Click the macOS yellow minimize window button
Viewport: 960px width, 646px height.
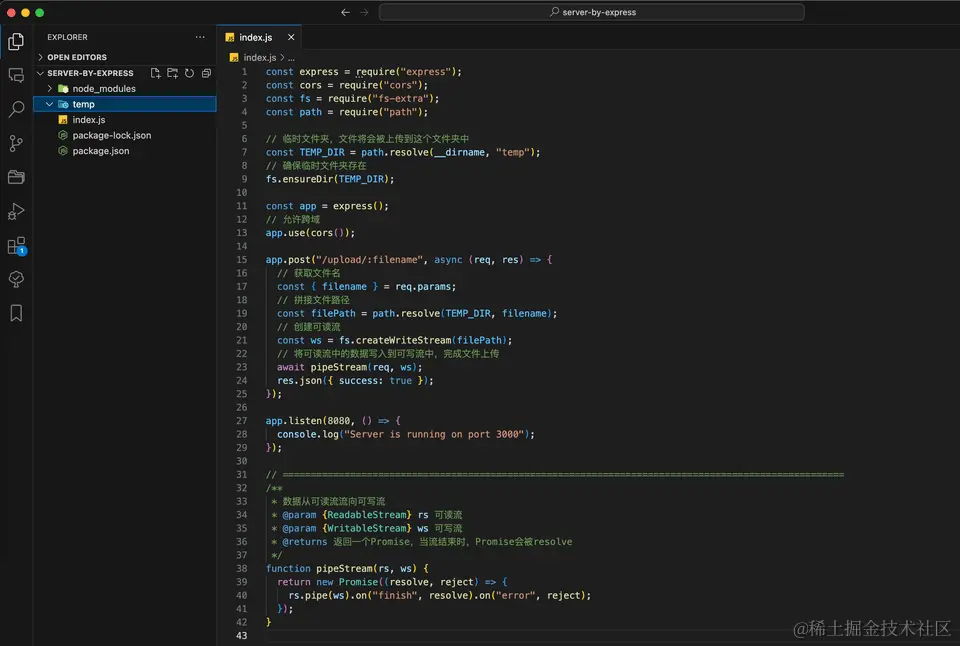tap(25, 12)
